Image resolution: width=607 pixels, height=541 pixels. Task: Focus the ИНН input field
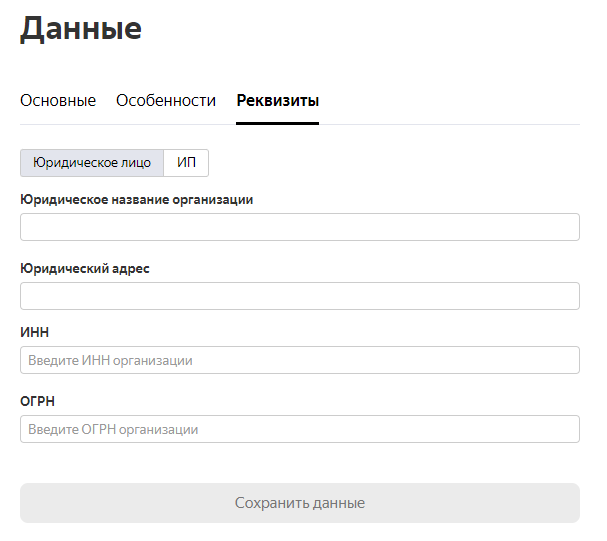(x=300, y=360)
